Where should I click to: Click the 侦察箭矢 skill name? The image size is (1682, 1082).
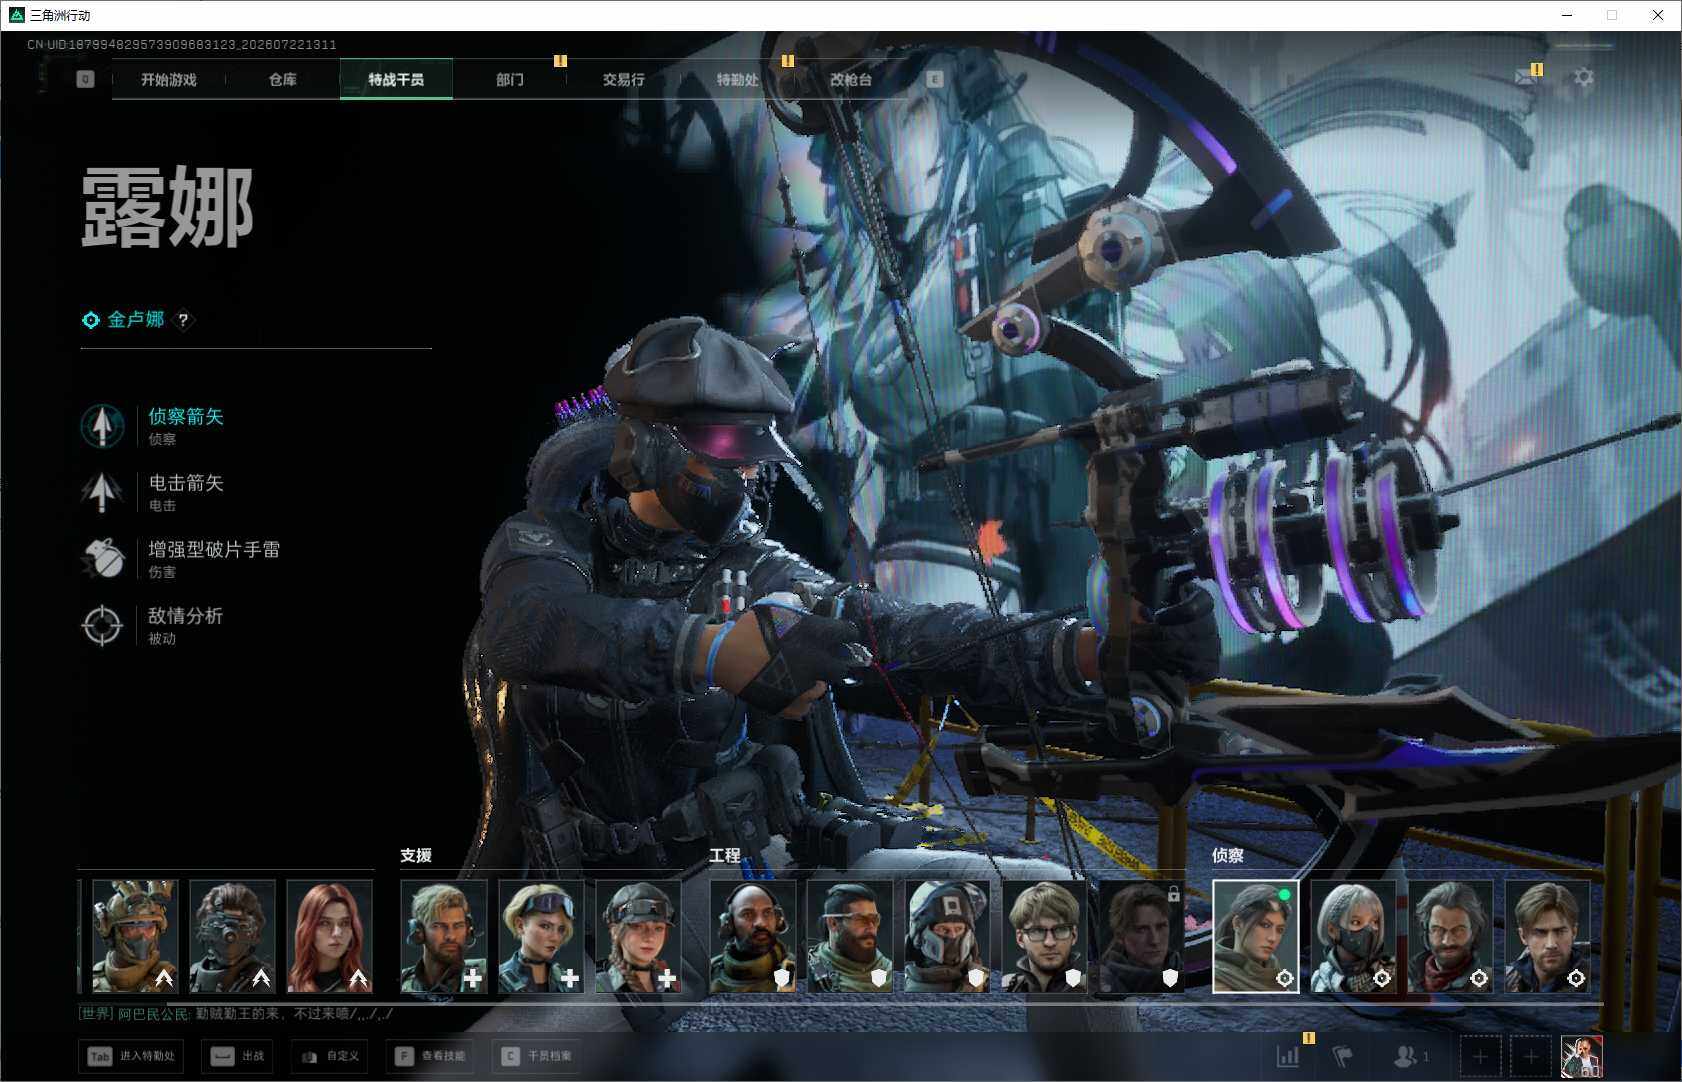186,416
